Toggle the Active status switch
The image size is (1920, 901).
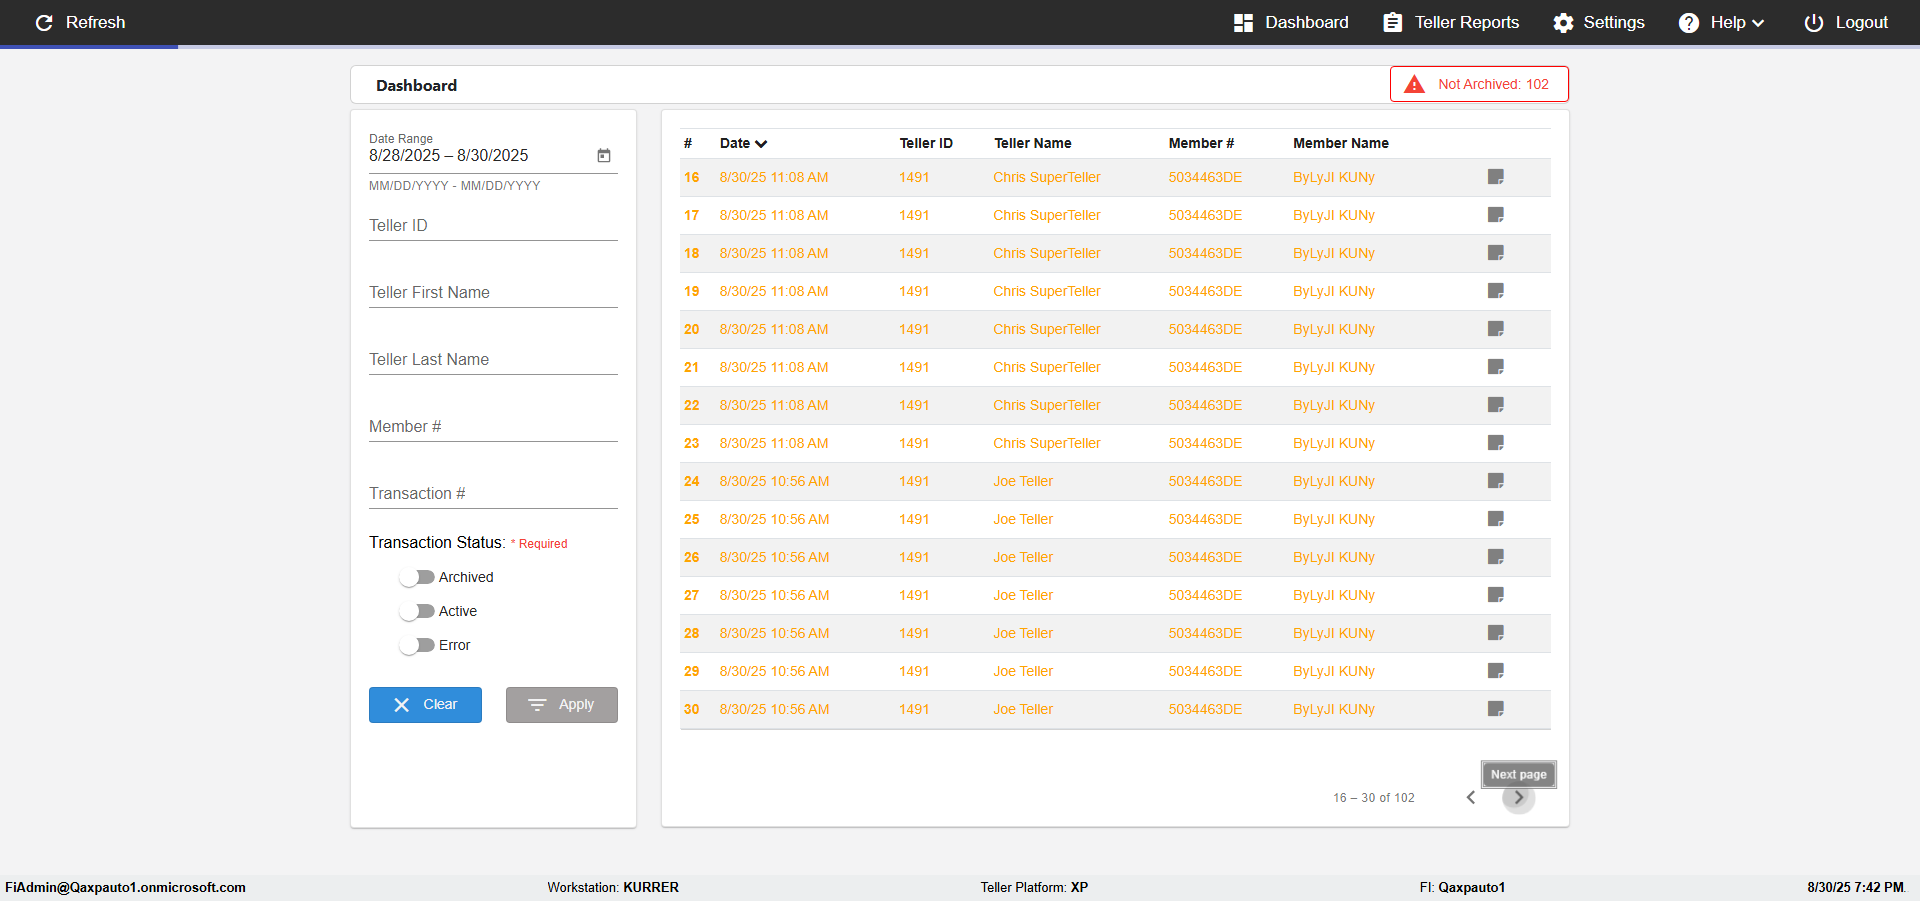coord(417,611)
